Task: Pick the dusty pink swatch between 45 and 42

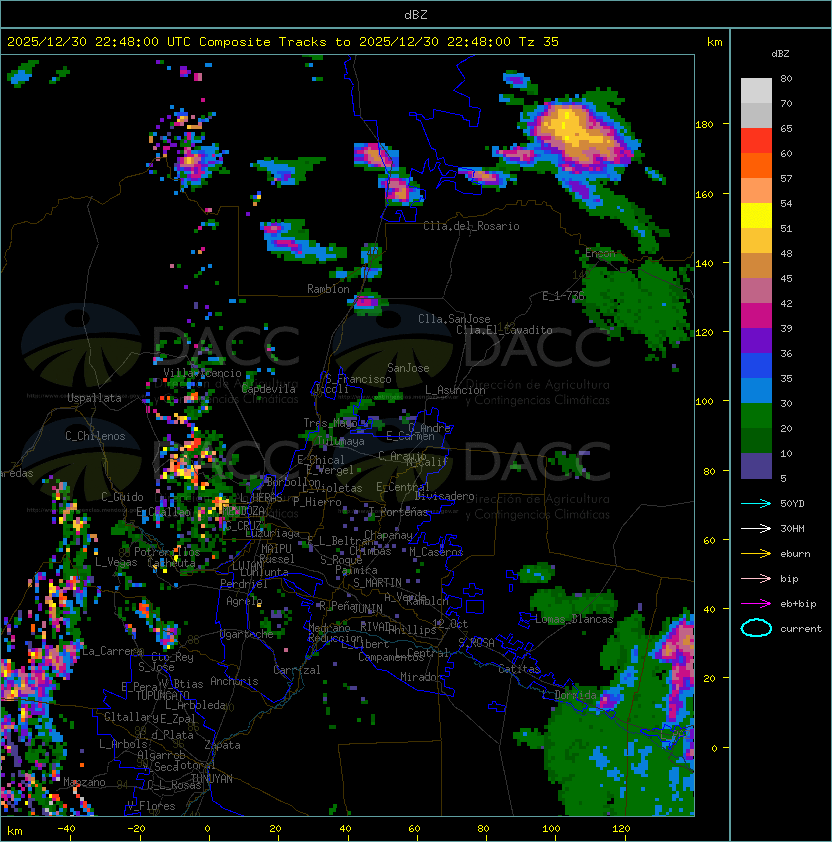Action: [756, 291]
